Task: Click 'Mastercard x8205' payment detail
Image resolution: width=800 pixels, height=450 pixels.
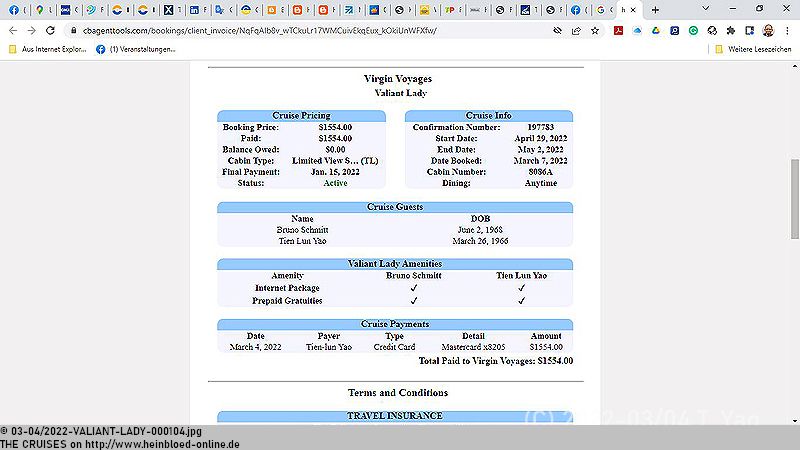Action: 473,347
